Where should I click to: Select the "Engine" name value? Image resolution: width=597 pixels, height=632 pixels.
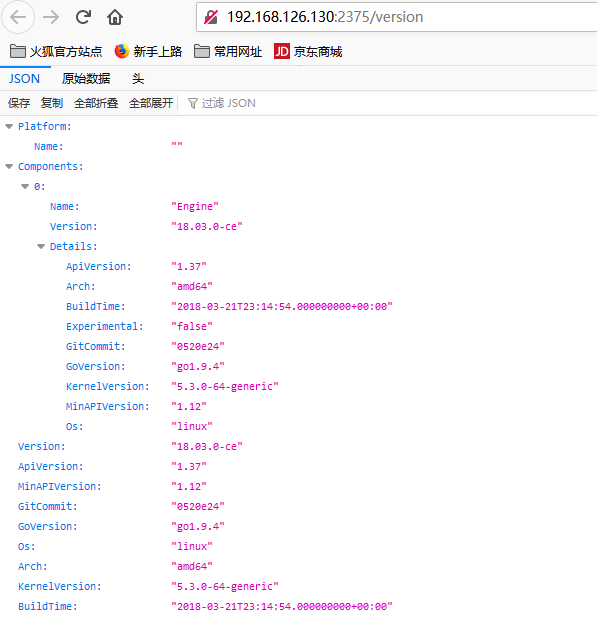point(195,206)
